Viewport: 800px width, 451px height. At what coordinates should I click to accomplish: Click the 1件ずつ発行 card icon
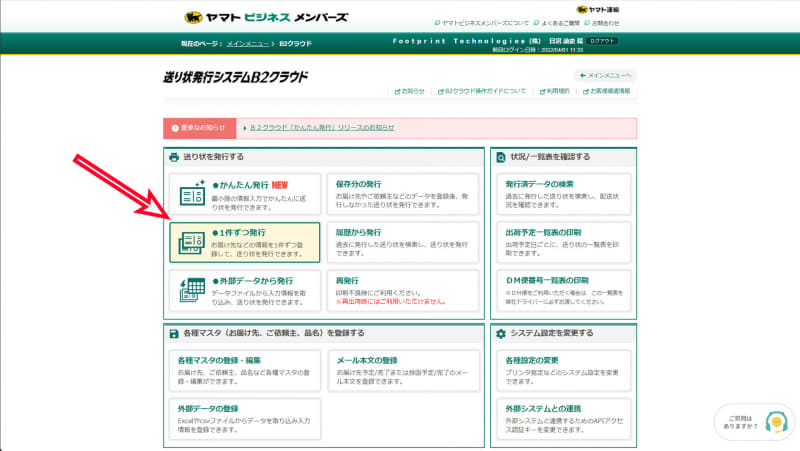(192, 243)
